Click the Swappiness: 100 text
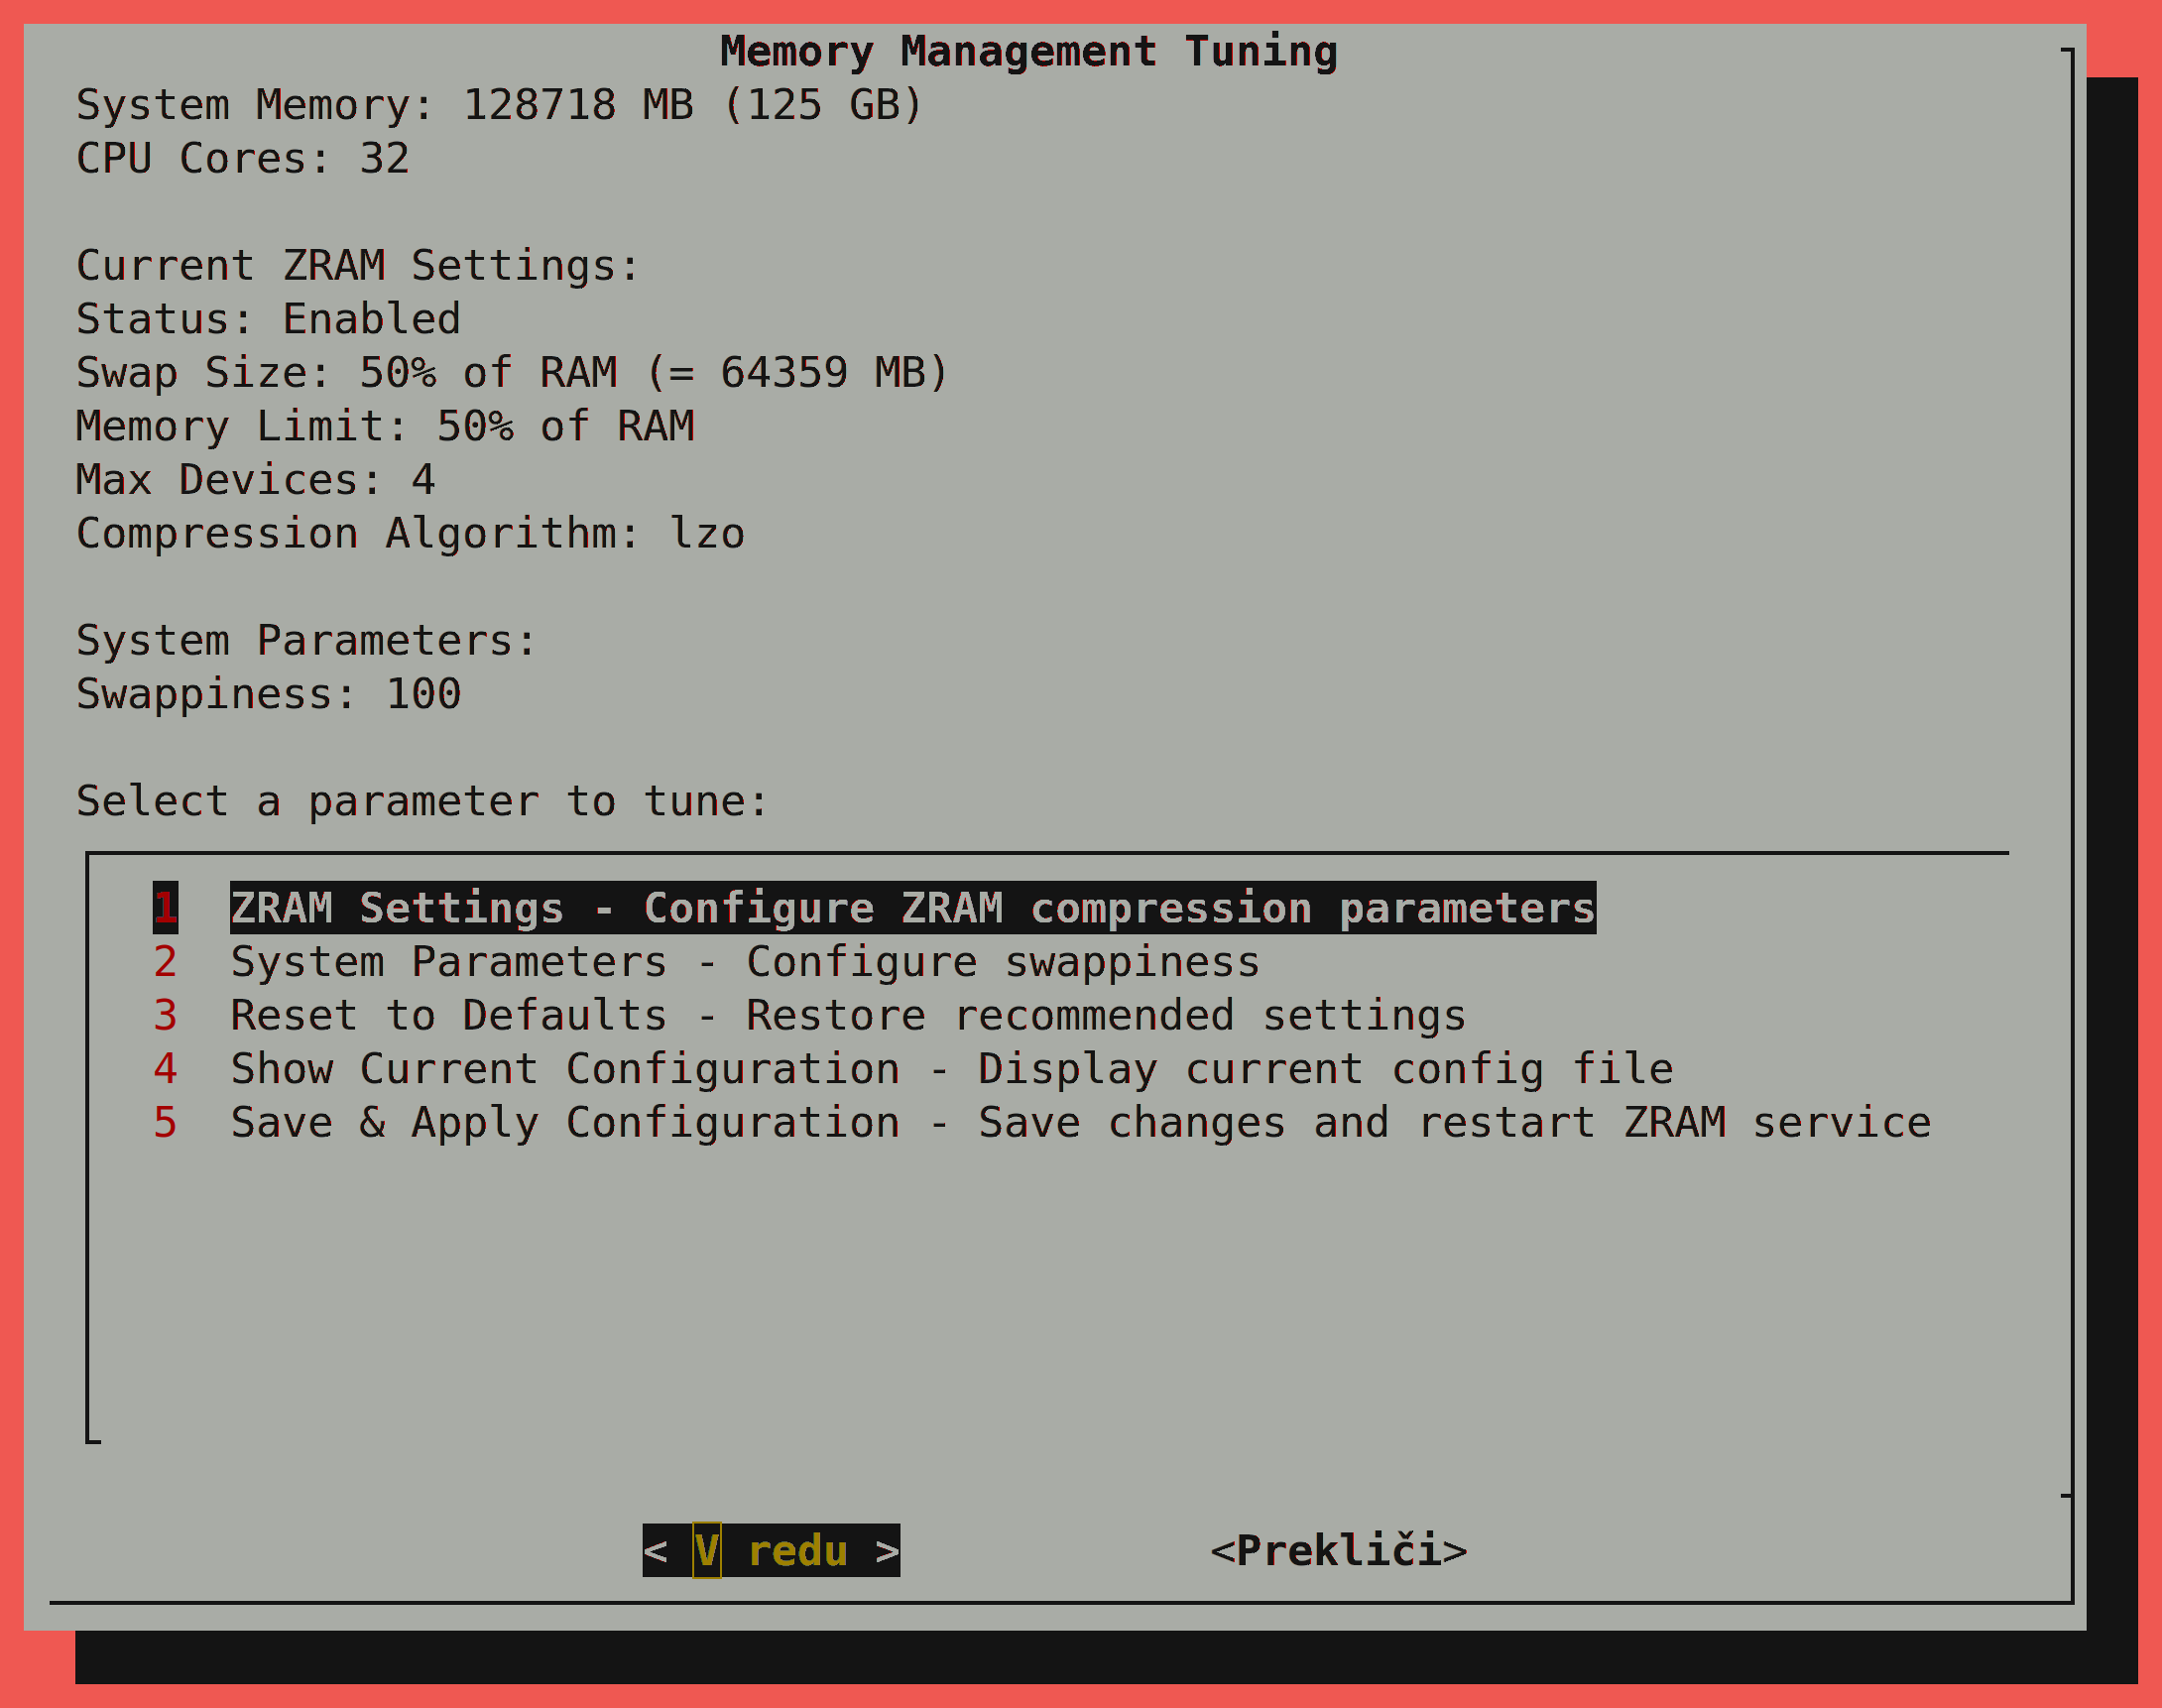 click(x=268, y=694)
